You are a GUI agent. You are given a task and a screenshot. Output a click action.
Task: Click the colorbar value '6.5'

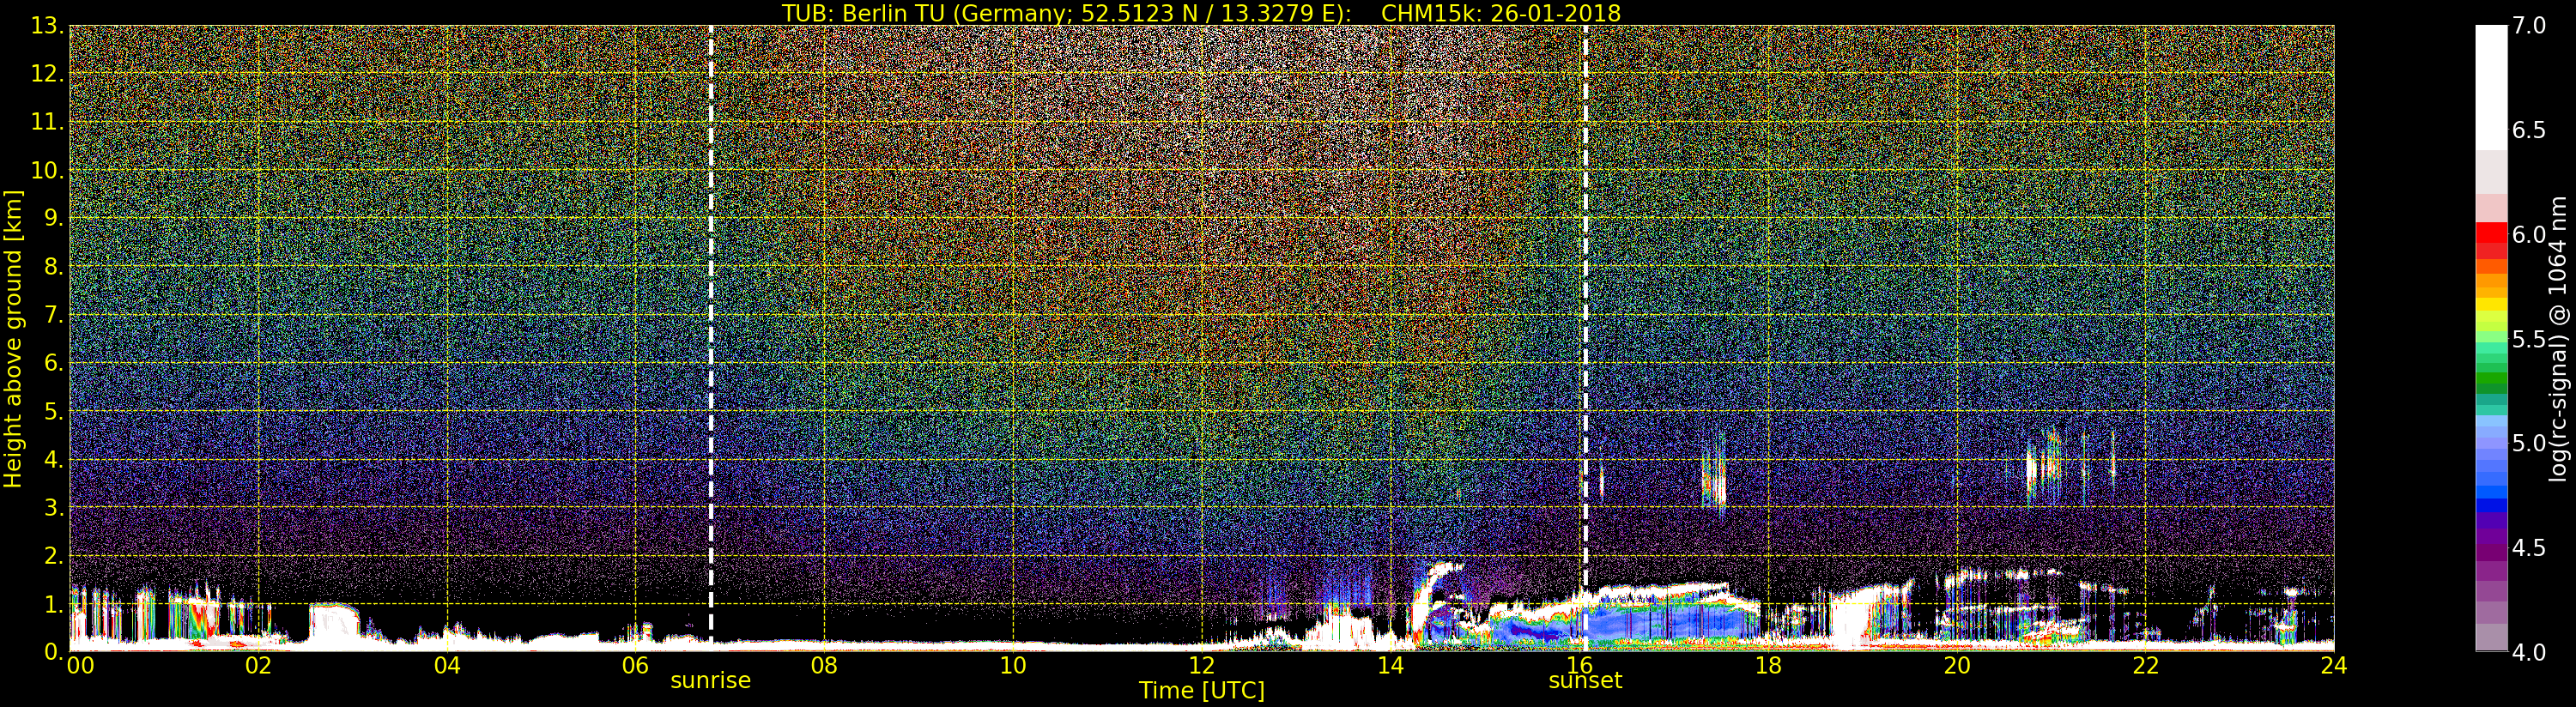[2529, 130]
